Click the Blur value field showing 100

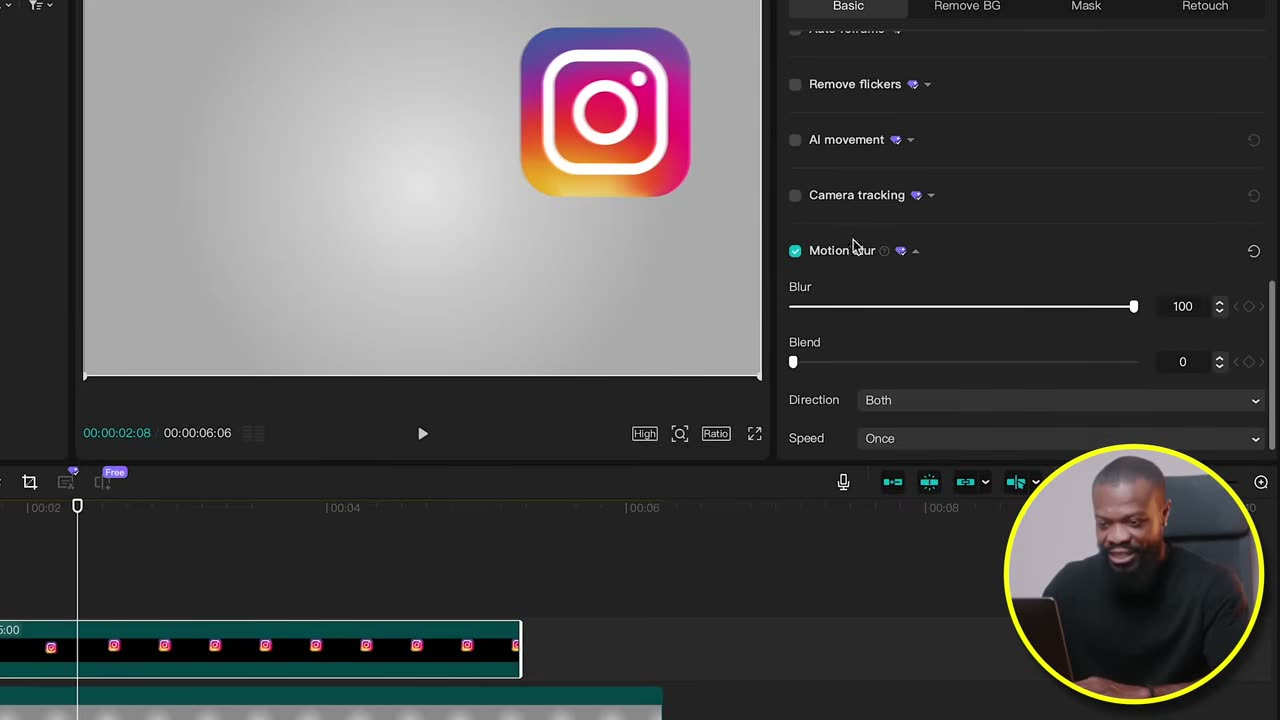1182,307
